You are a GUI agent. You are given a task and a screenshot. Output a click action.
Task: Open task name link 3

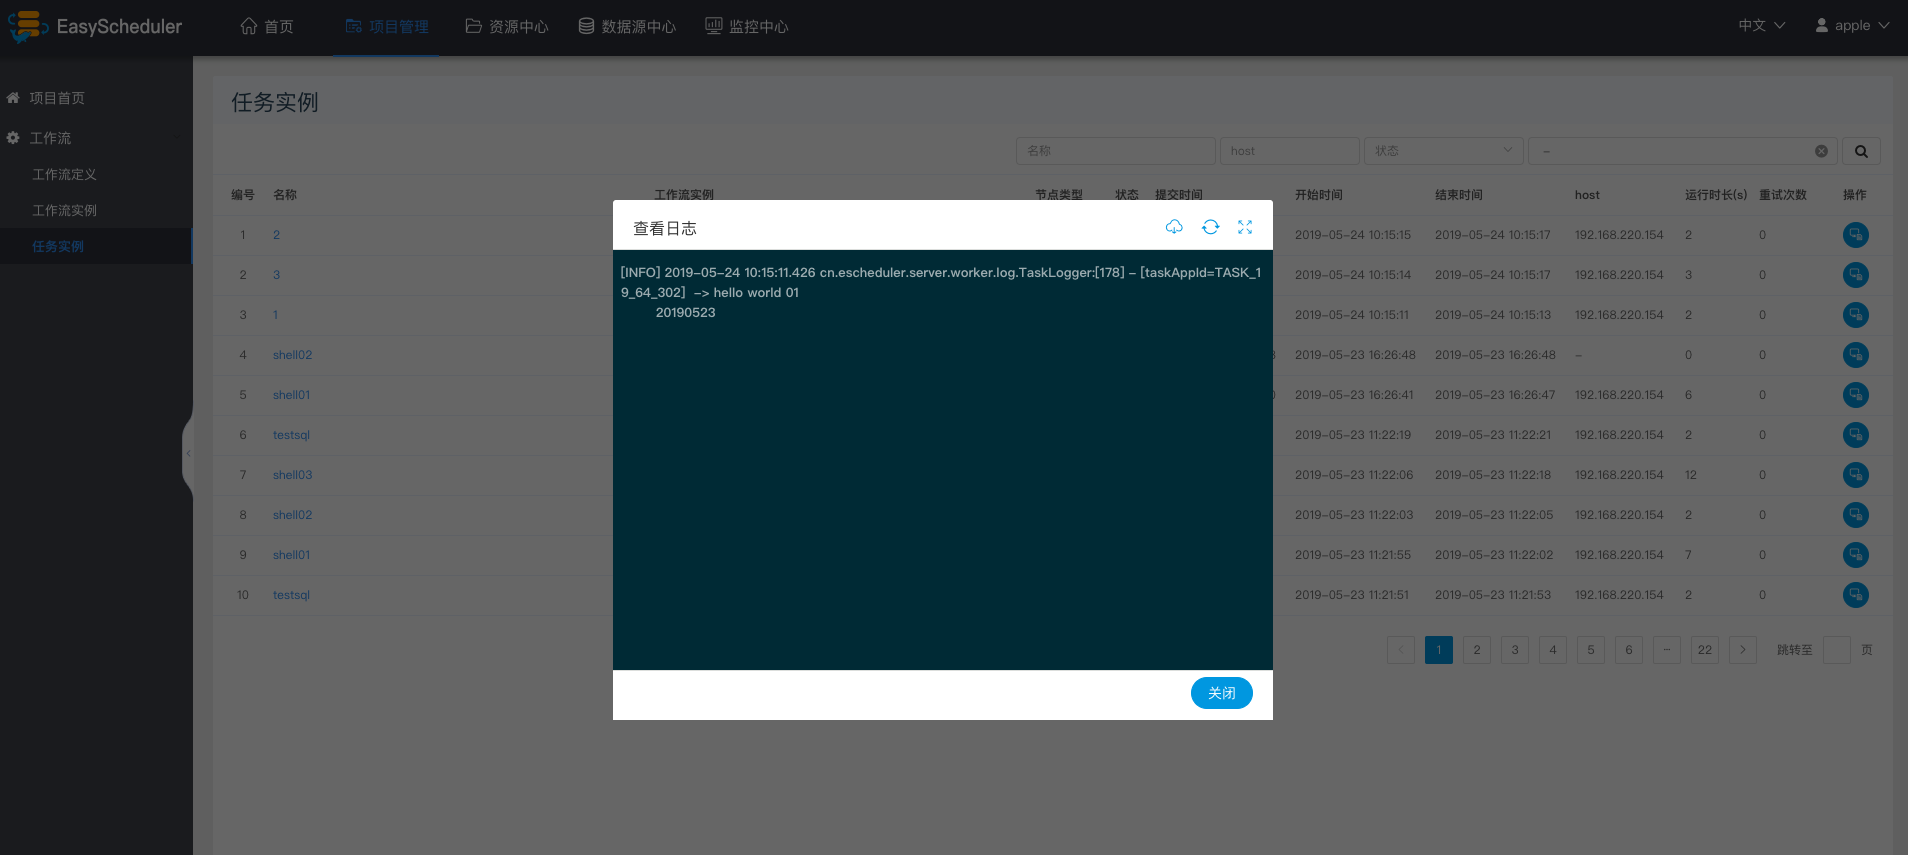coord(276,275)
